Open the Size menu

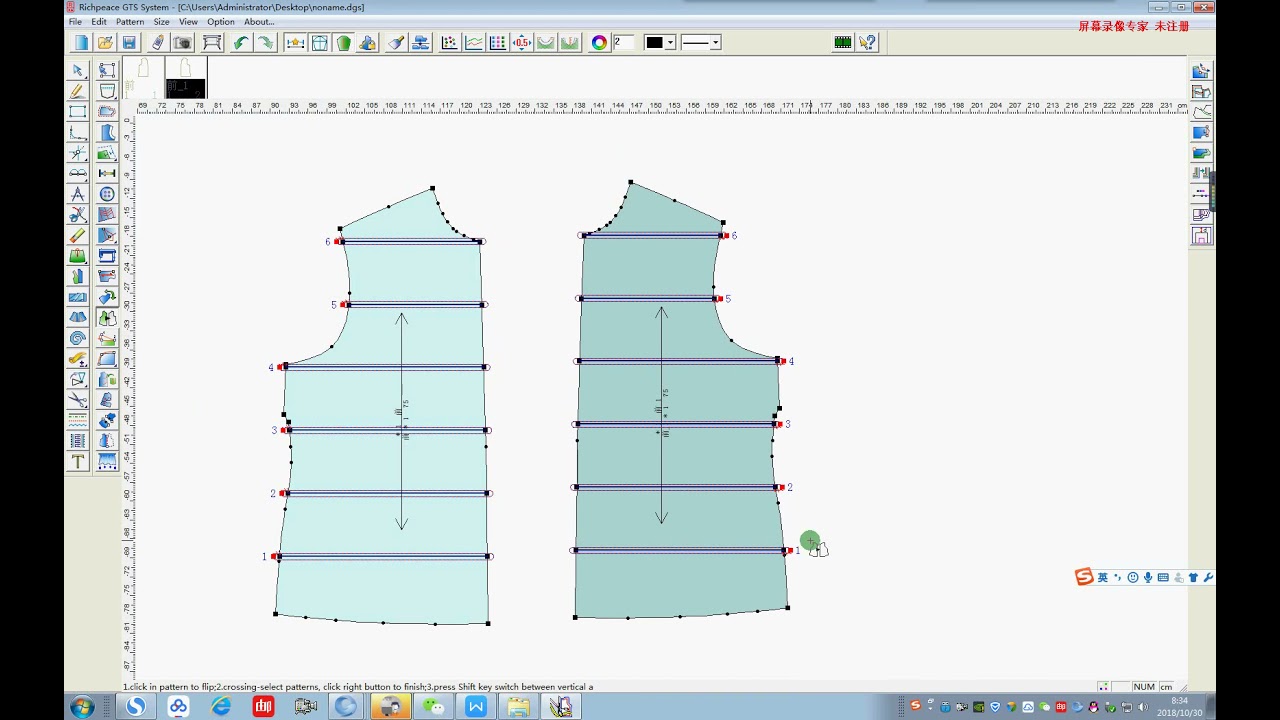(161, 21)
